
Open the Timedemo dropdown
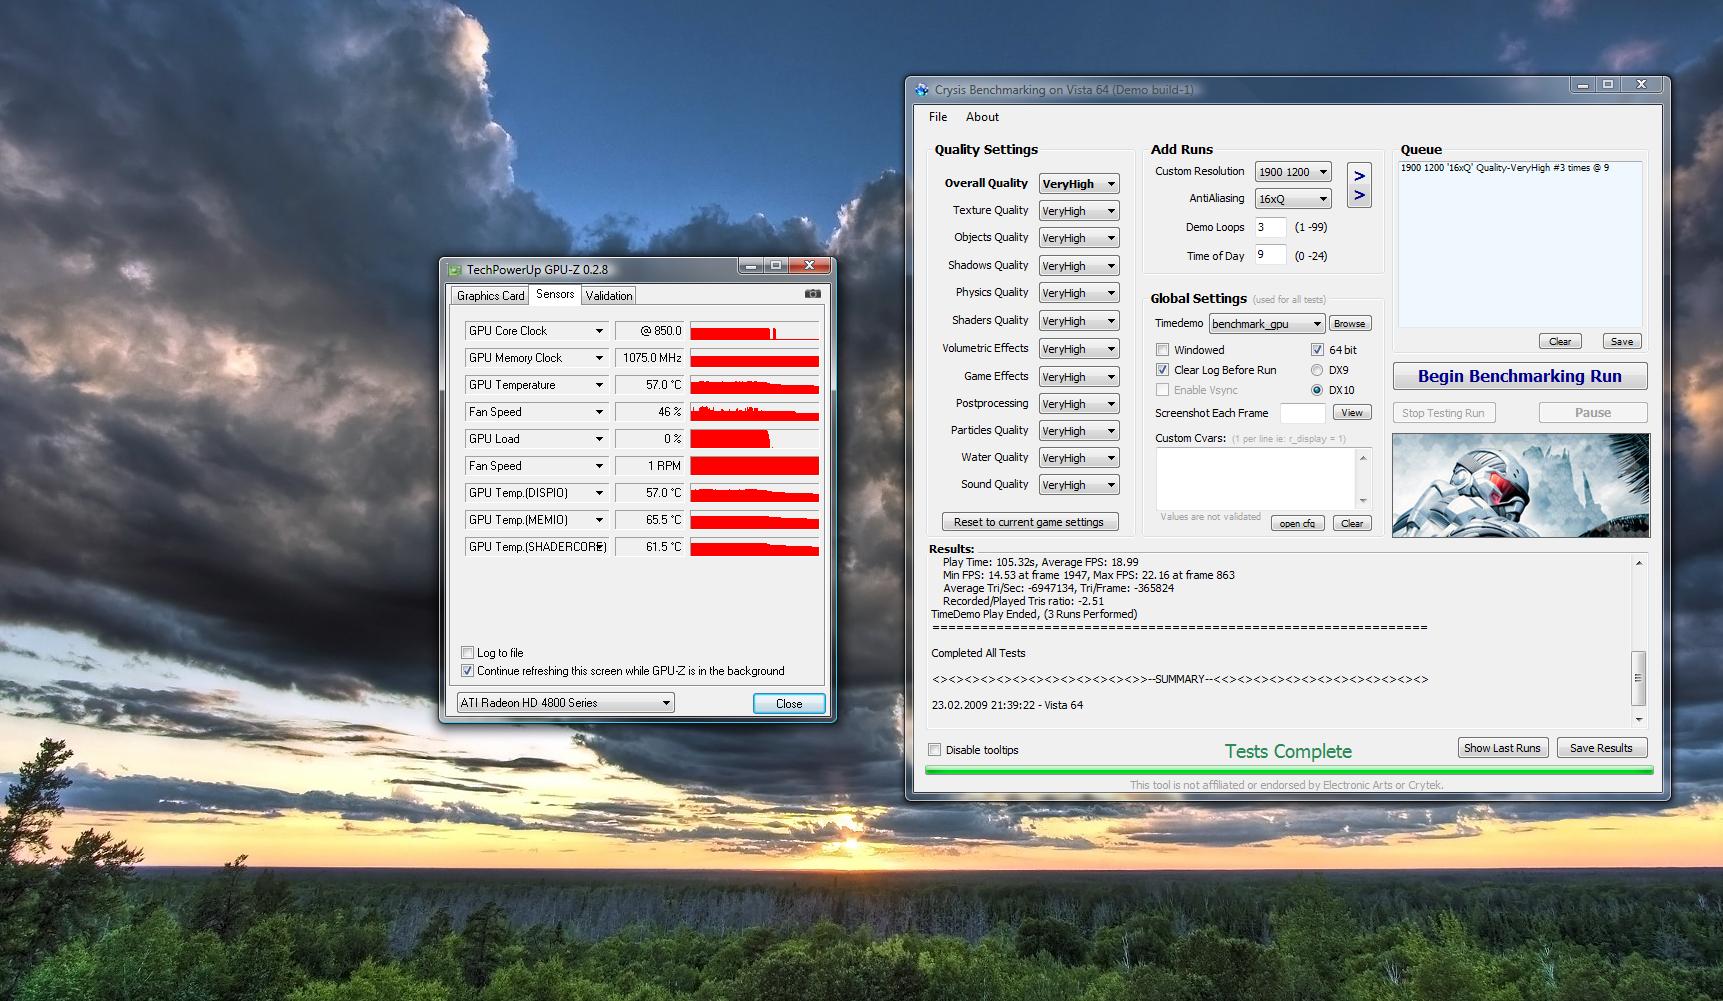click(x=1267, y=324)
